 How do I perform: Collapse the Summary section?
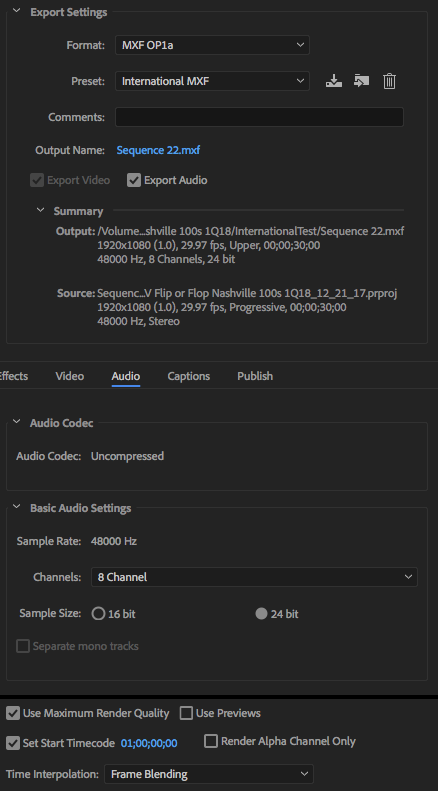coord(40,210)
